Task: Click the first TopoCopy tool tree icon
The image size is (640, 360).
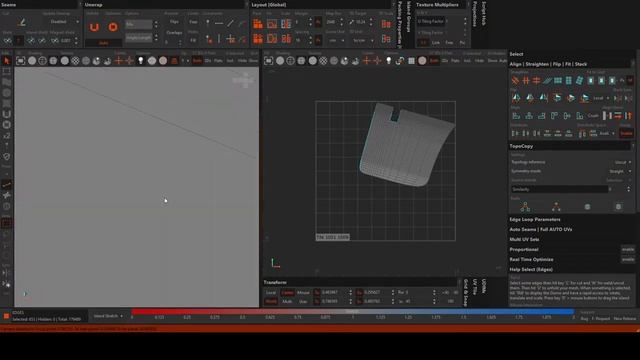Action: 525,207
